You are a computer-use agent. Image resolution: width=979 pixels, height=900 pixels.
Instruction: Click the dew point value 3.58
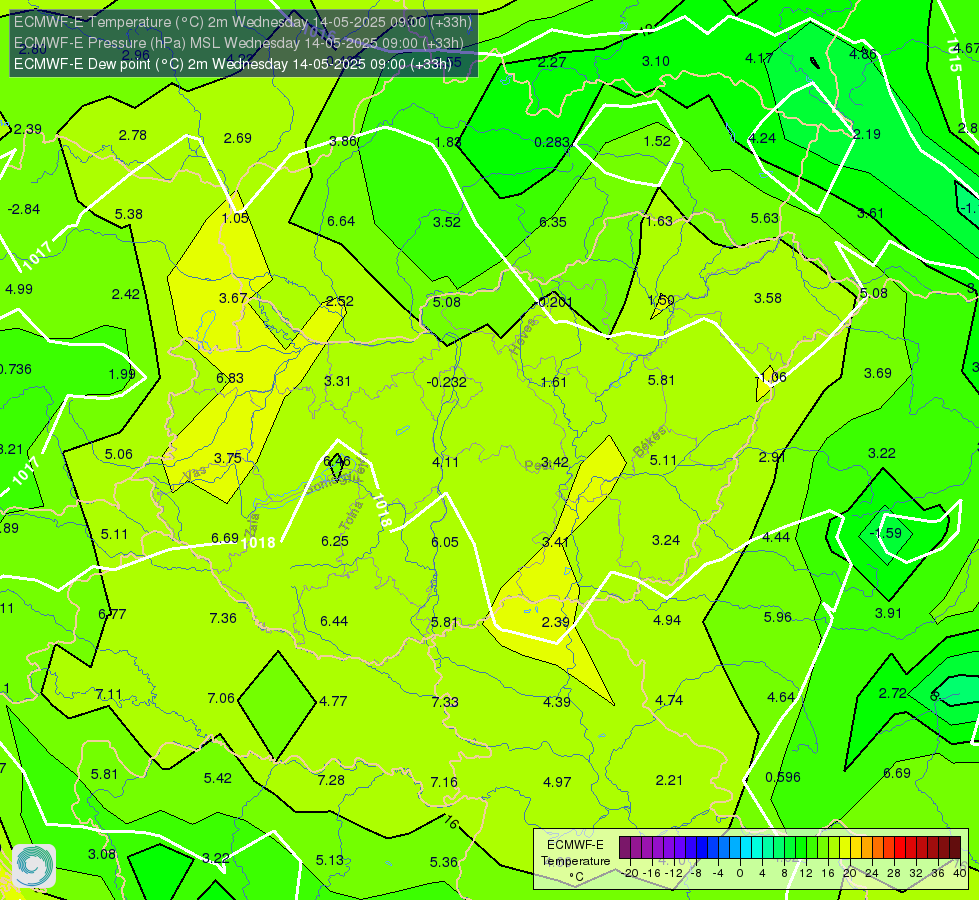767,299
